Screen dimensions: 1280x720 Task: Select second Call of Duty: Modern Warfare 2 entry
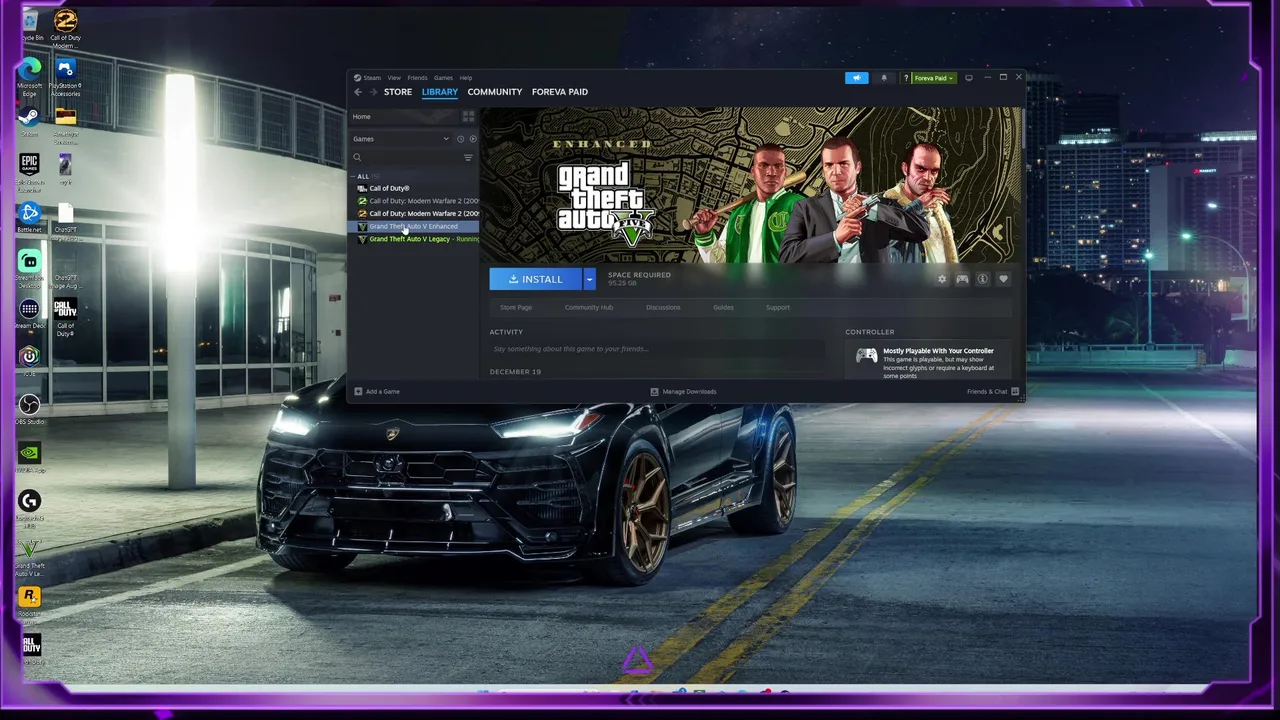[x=414, y=213]
